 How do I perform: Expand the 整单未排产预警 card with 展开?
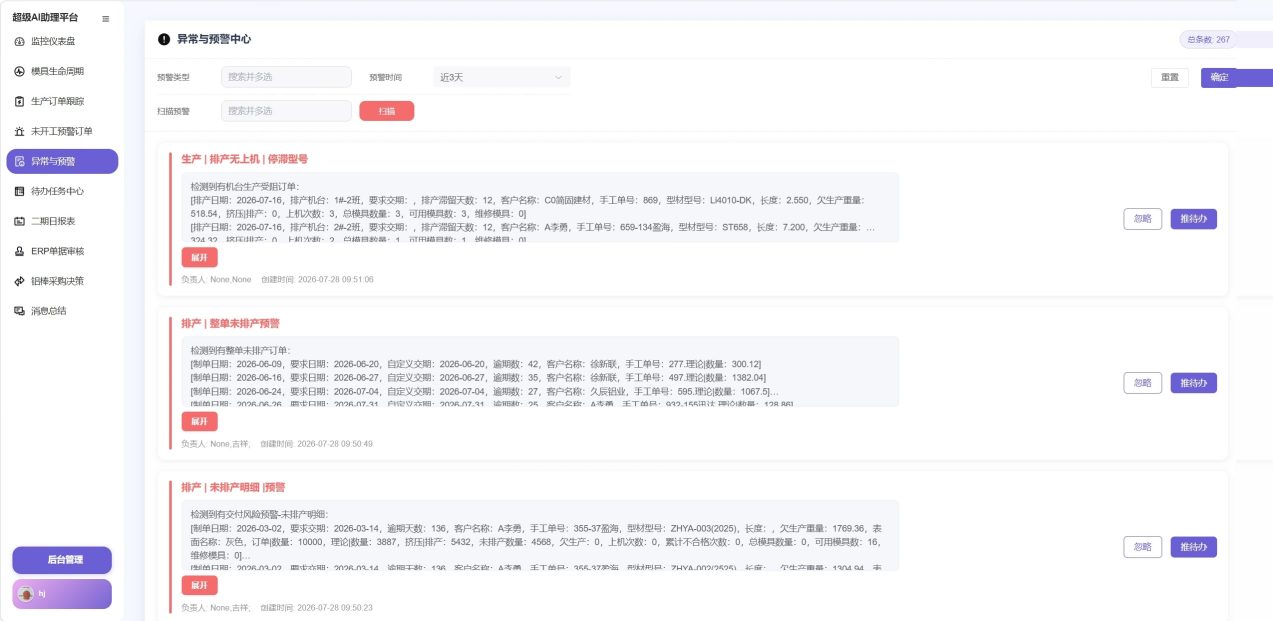click(x=199, y=422)
